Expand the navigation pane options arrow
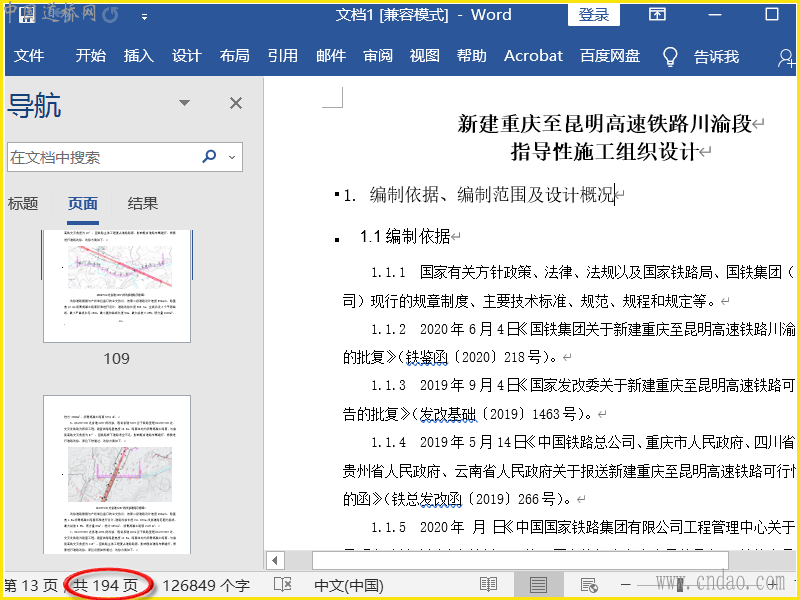The image size is (800, 600). coord(184,103)
